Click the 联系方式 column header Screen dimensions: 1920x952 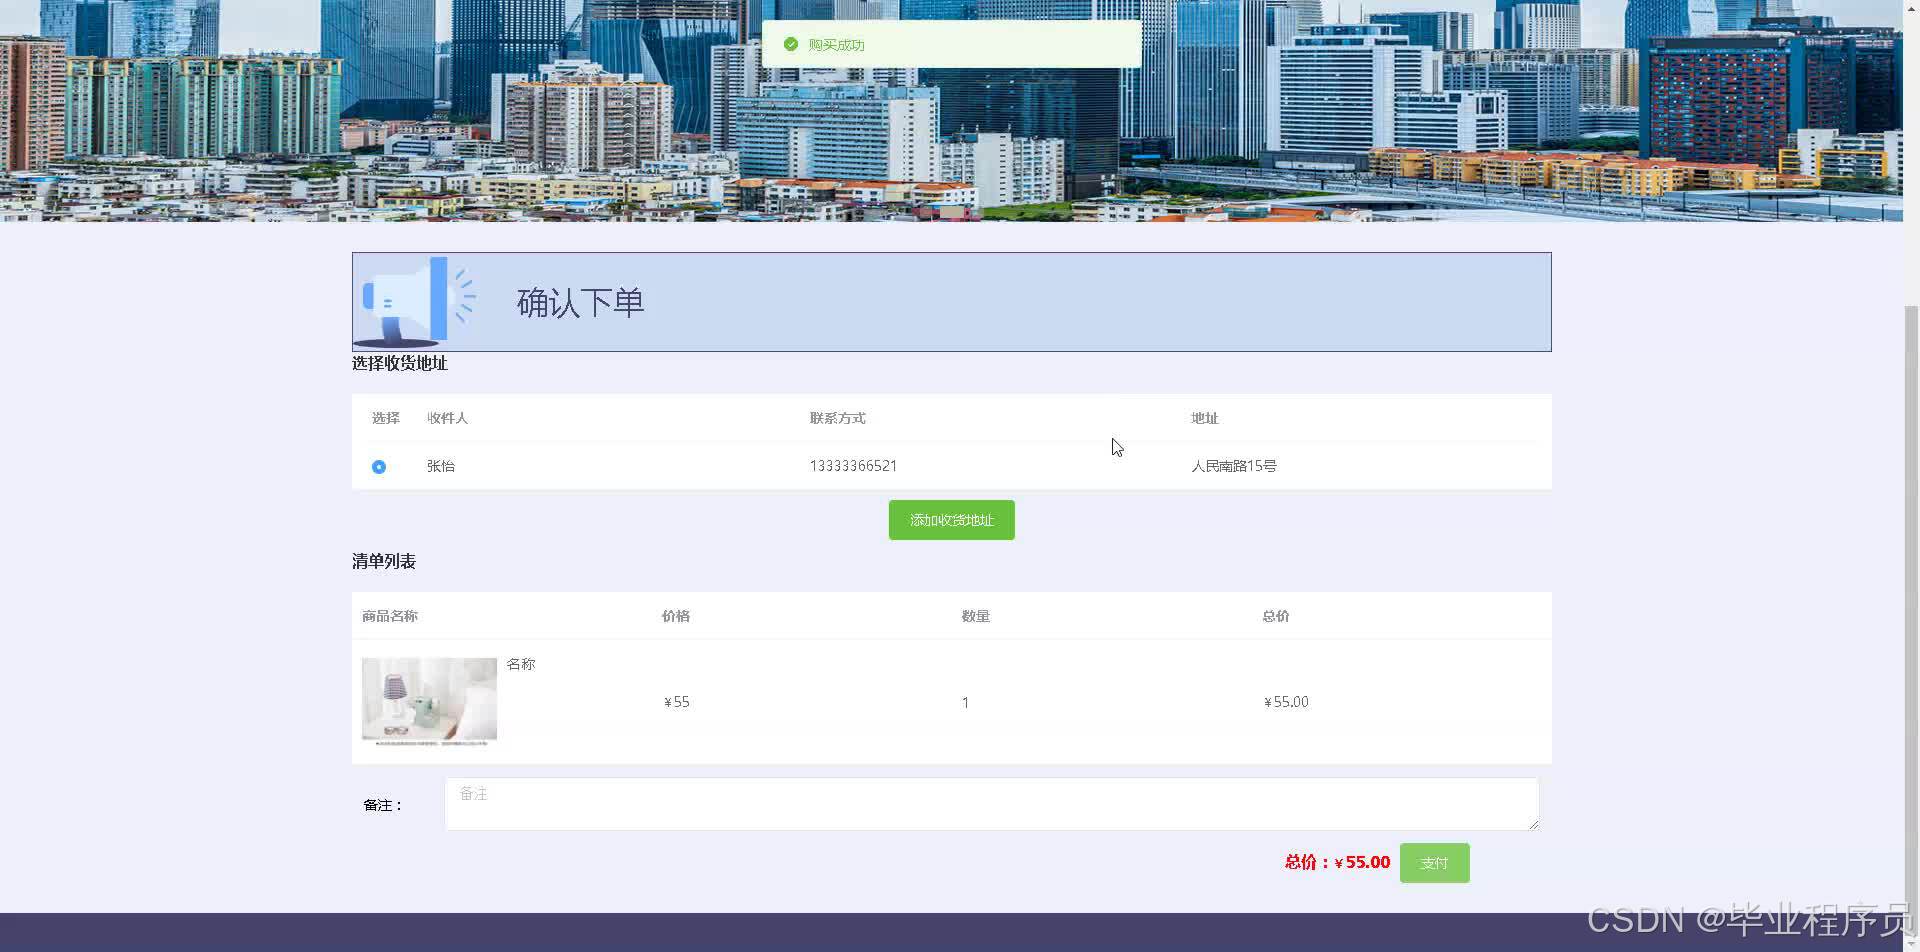(837, 418)
